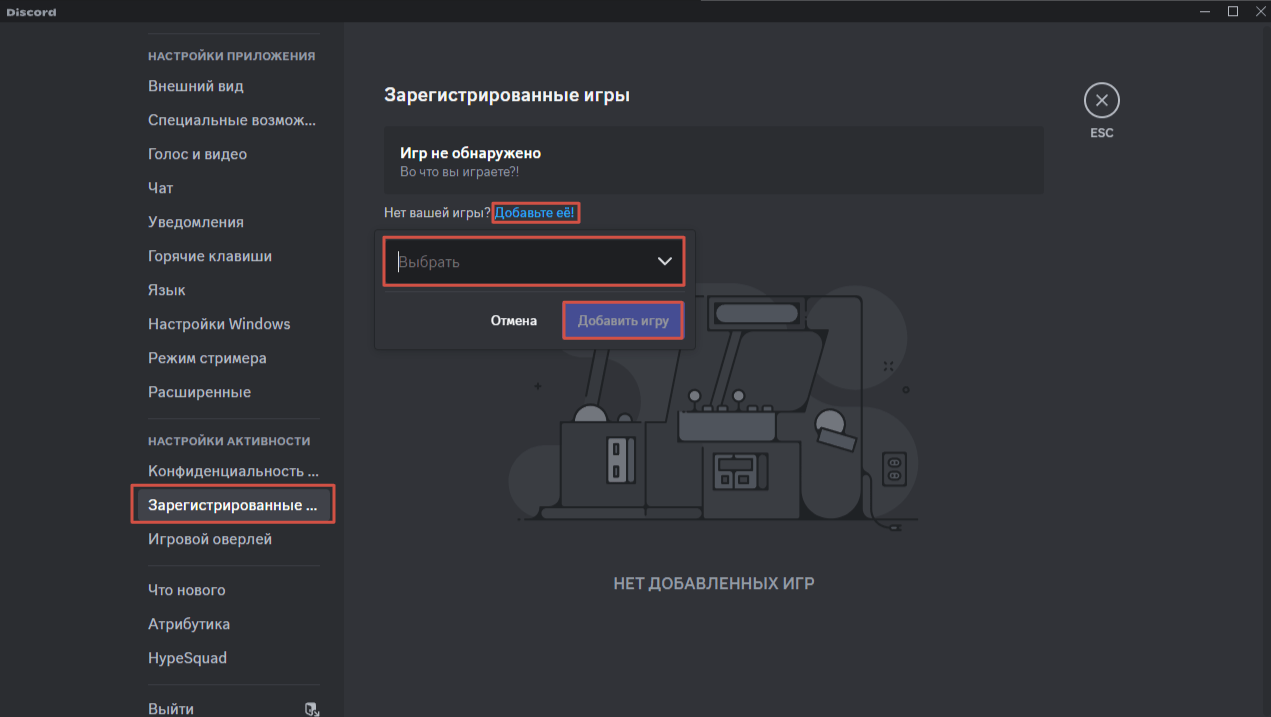
Task: Open Уведомления settings page
Action: (196, 222)
